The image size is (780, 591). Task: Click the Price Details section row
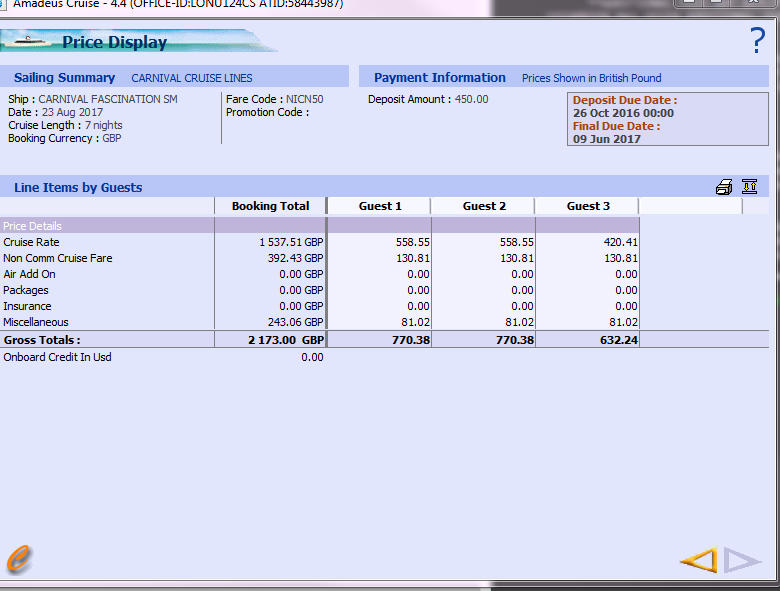click(x=319, y=225)
